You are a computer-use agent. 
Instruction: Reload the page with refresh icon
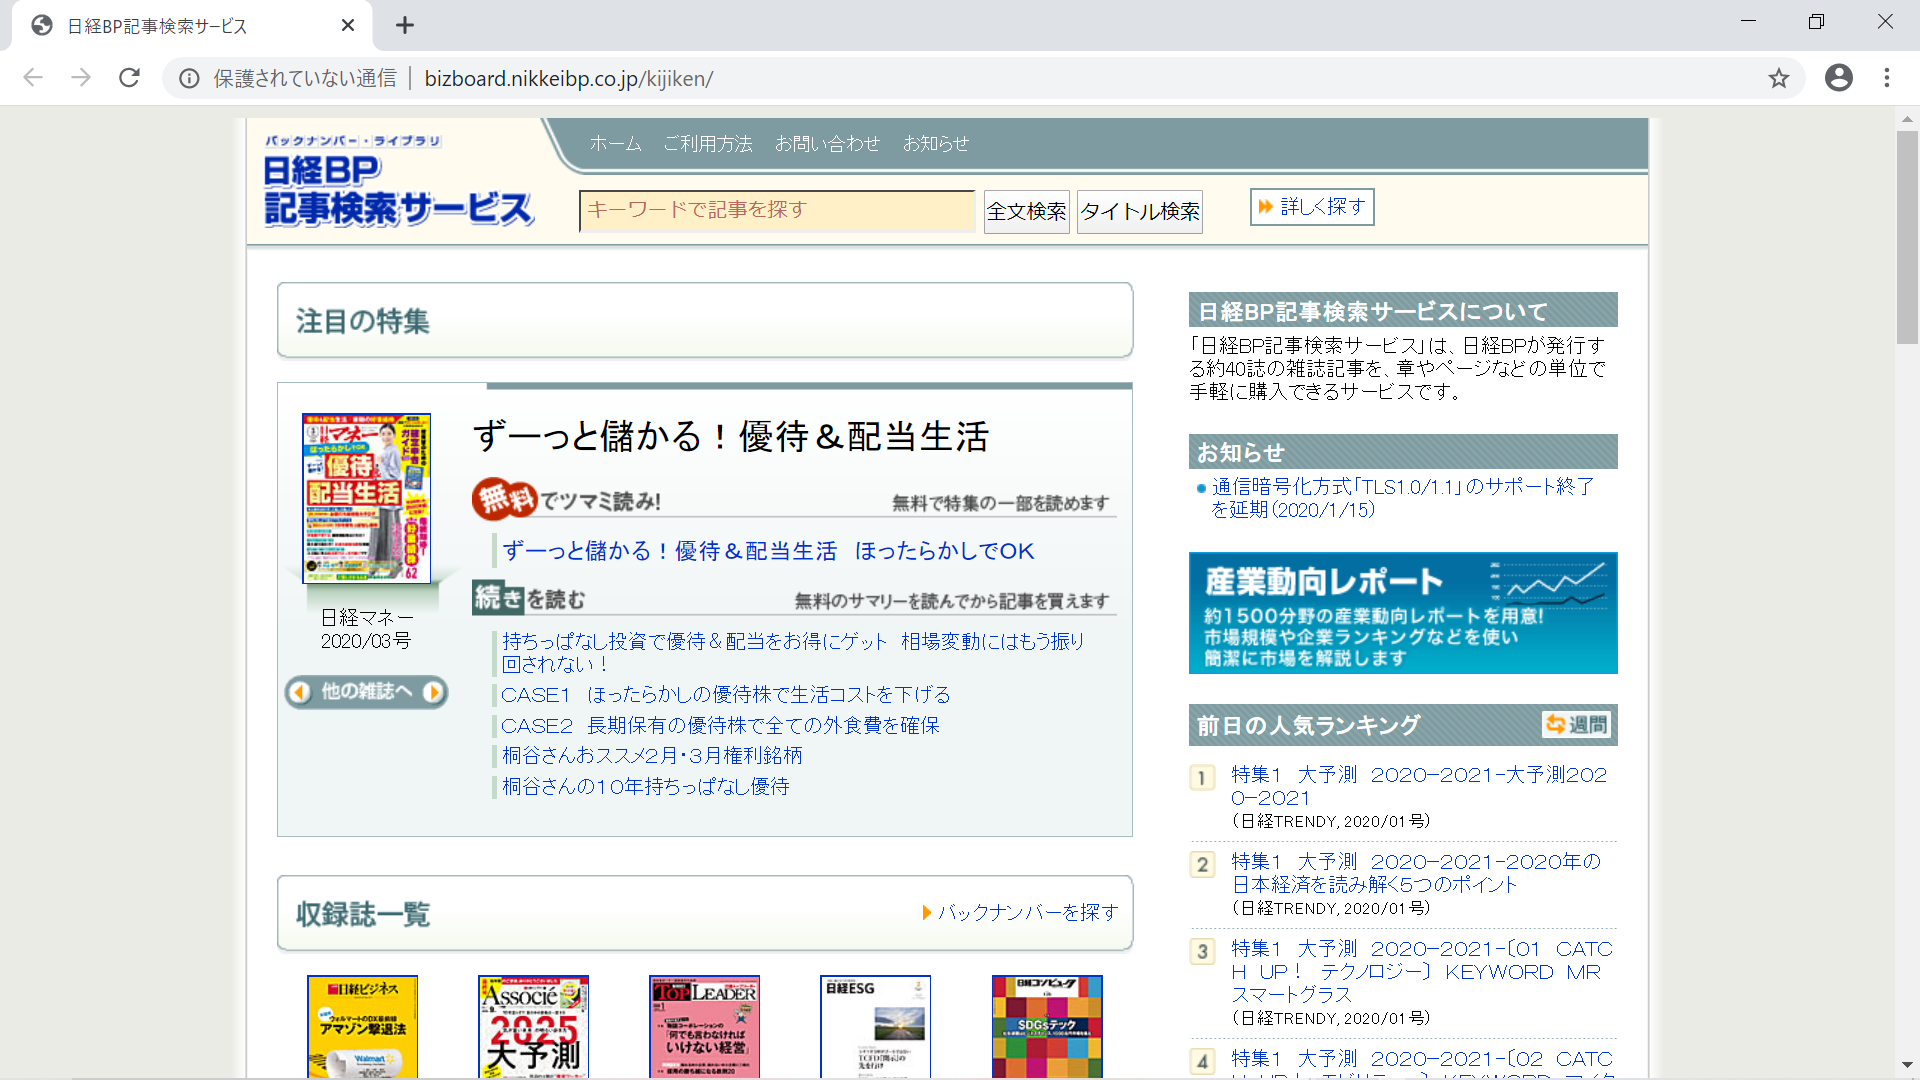[x=129, y=78]
